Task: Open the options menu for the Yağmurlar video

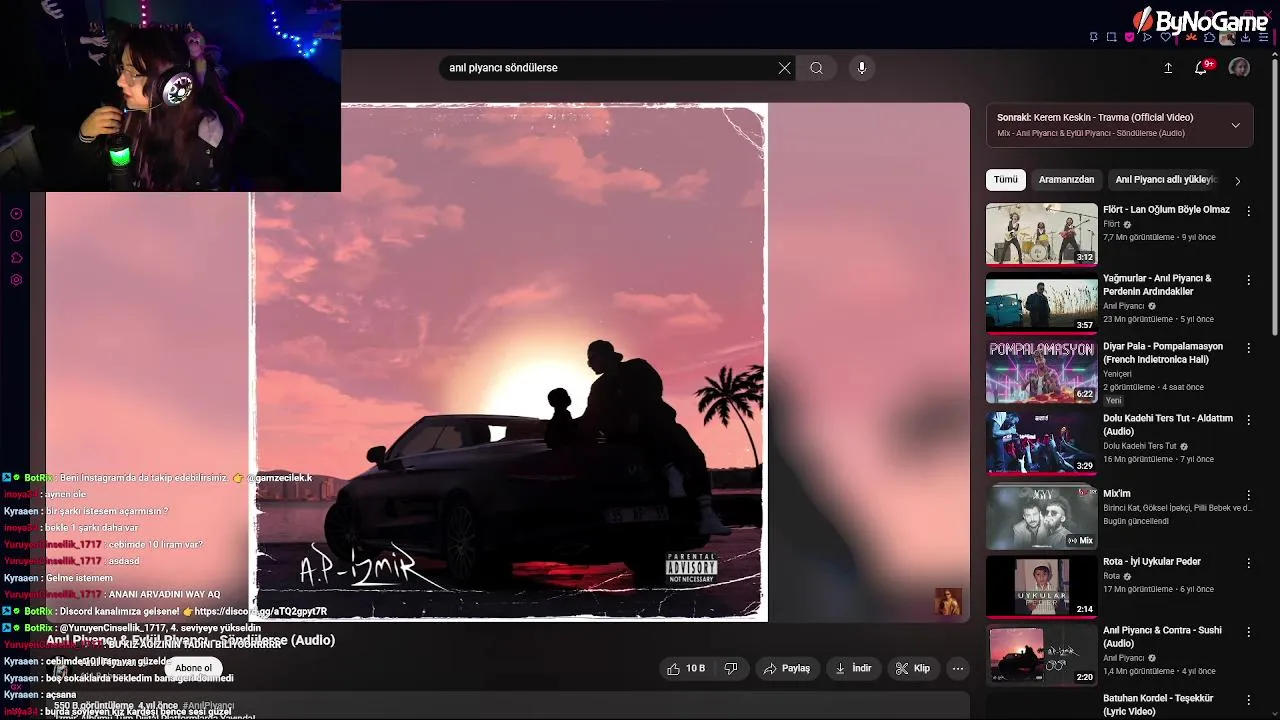Action: [x=1248, y=280]
